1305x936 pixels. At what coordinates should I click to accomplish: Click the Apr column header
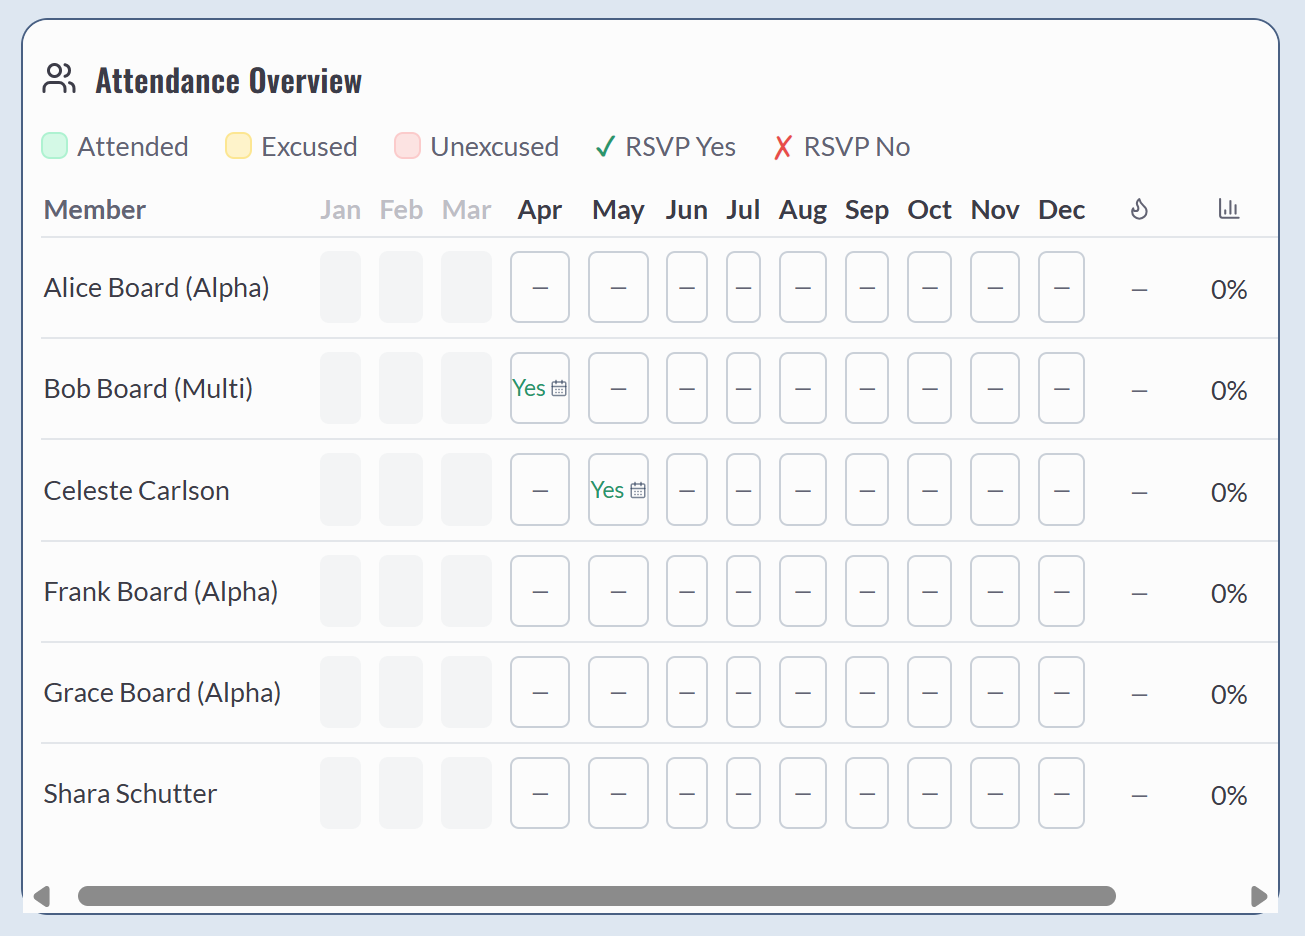point(540,211)
